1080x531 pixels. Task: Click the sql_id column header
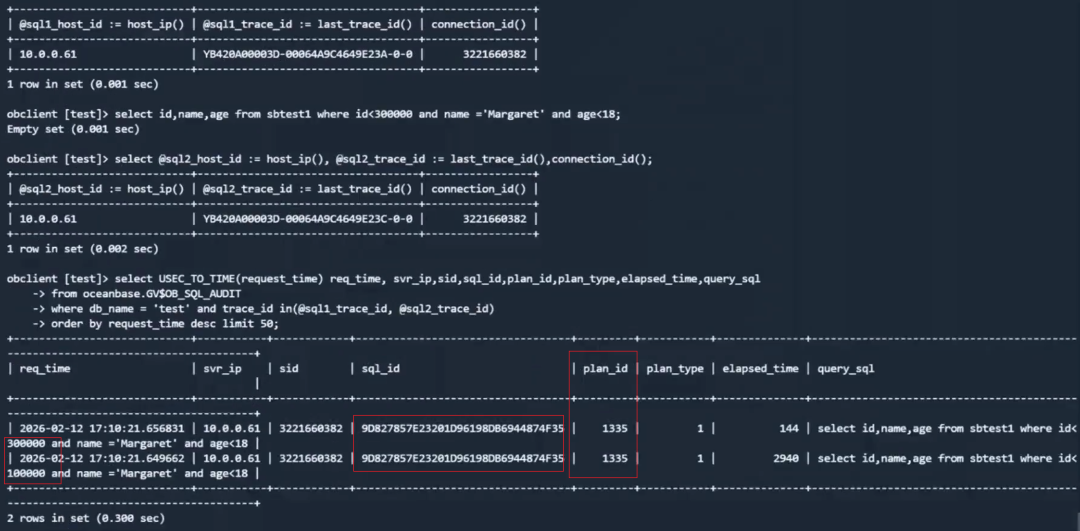point(380,368)
